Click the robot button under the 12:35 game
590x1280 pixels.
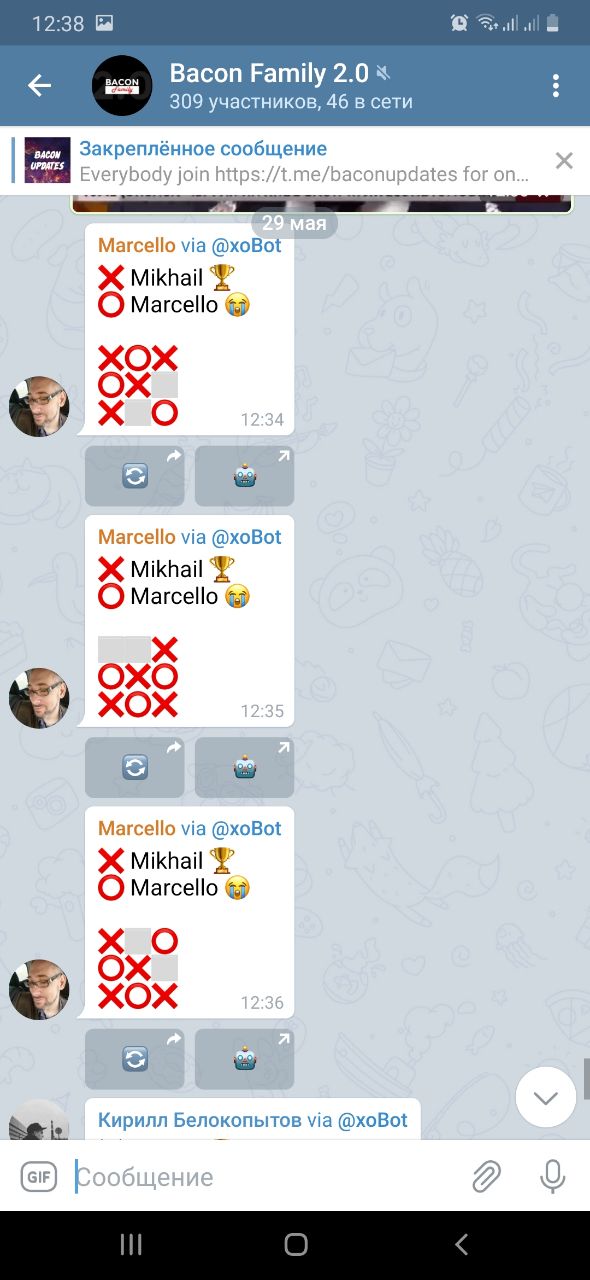[x=245, y=768]
